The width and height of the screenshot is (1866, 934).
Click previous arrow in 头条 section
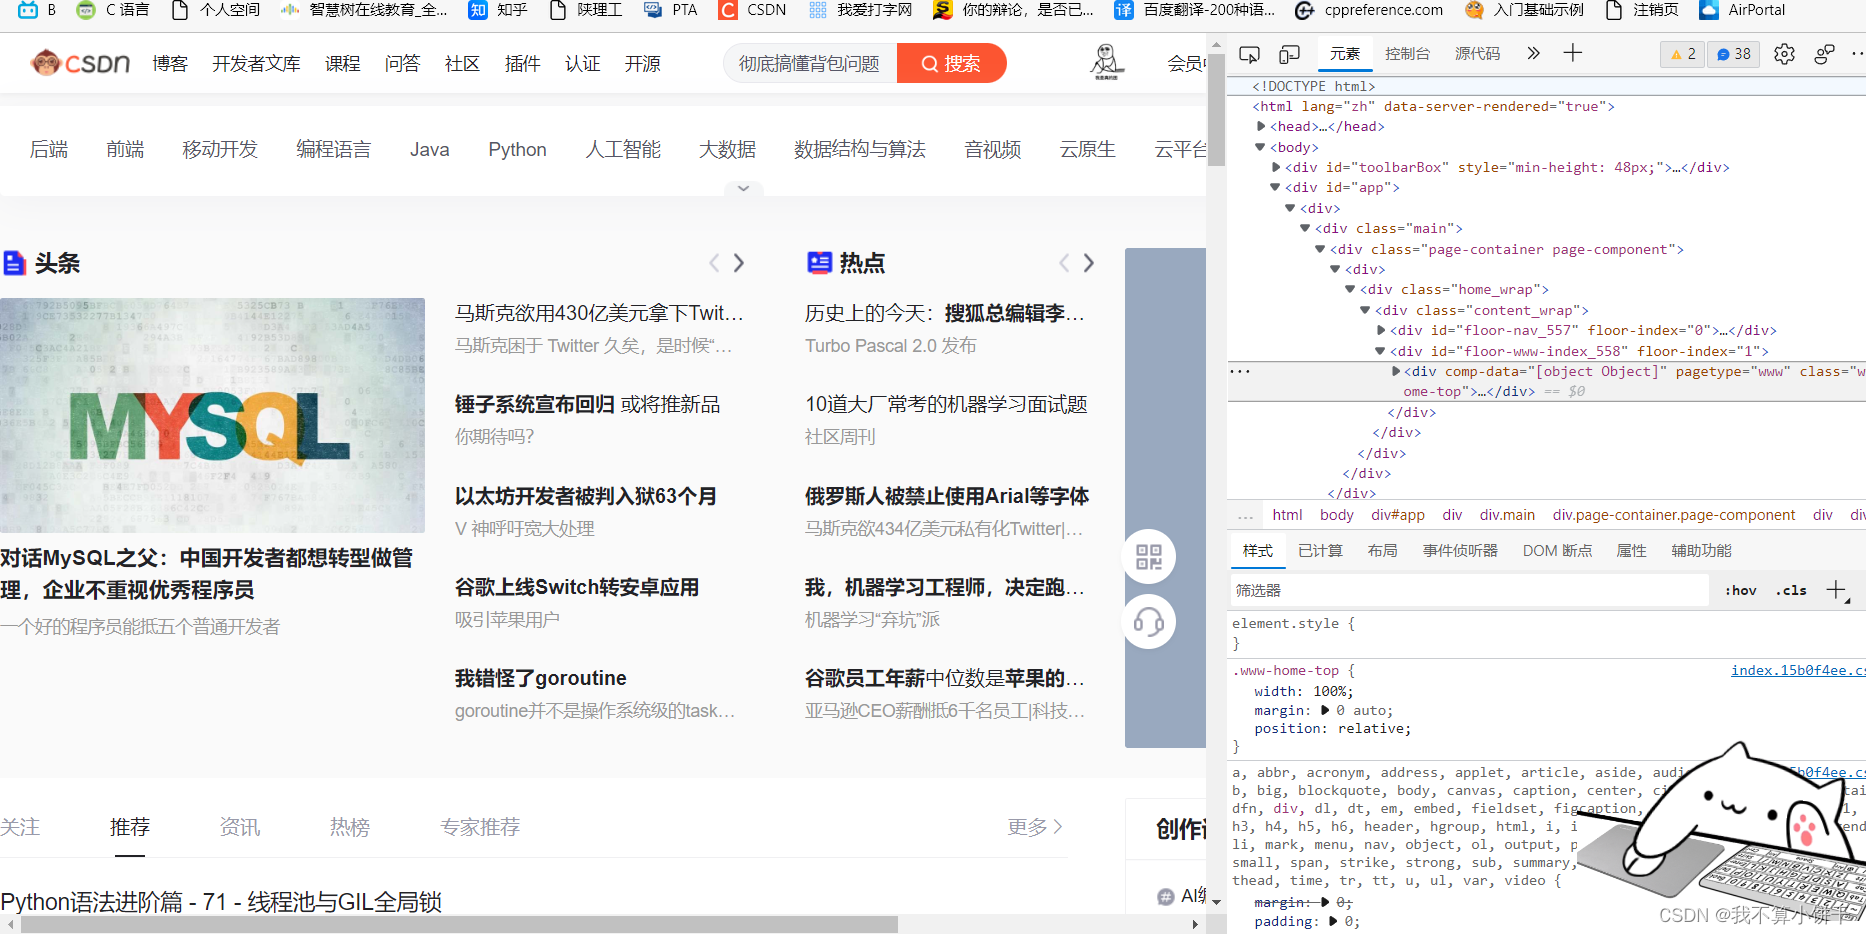[714, 263]
